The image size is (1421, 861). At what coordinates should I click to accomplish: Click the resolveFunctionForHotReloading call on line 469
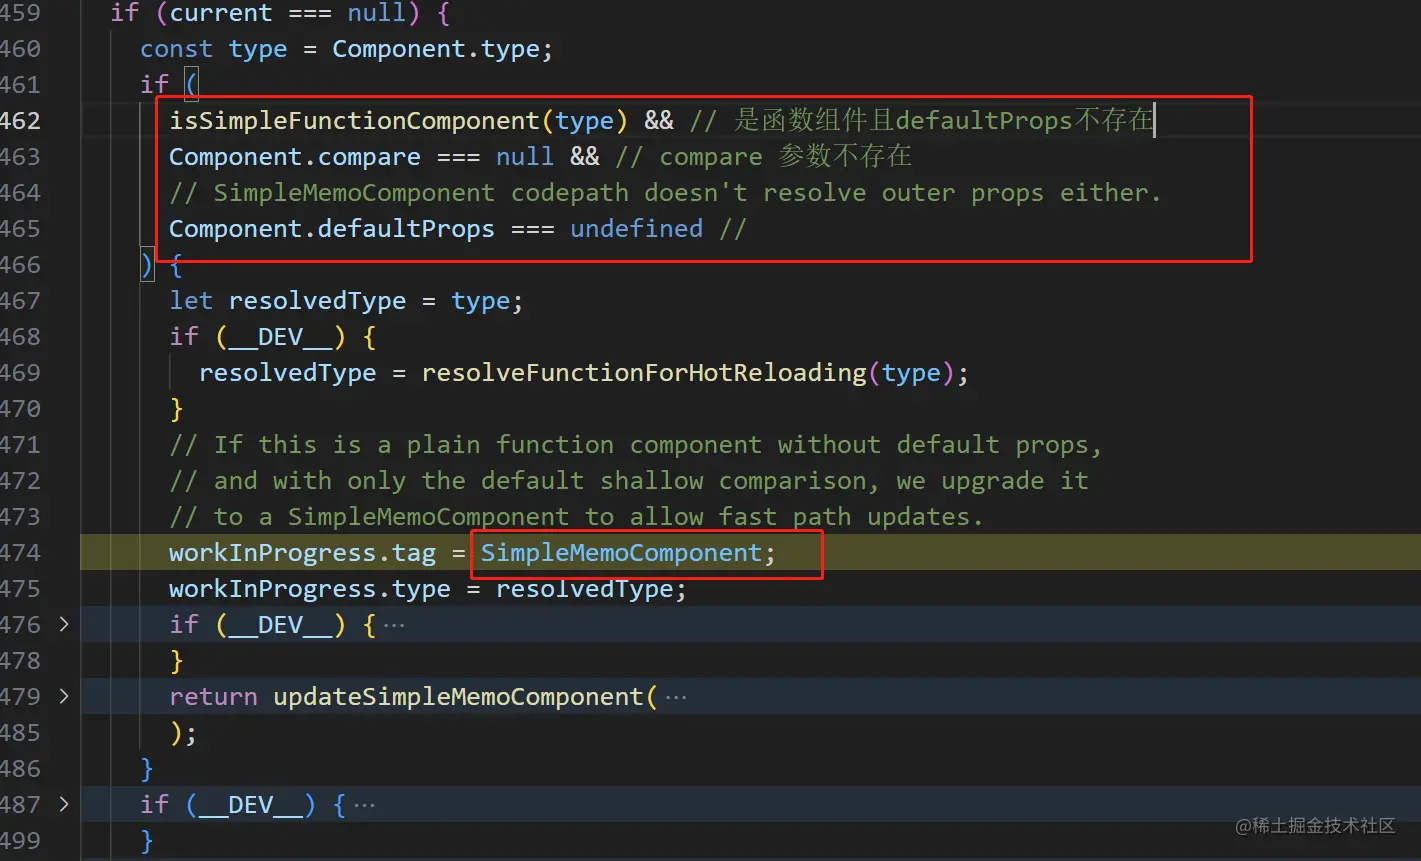(x=643, y=372)
